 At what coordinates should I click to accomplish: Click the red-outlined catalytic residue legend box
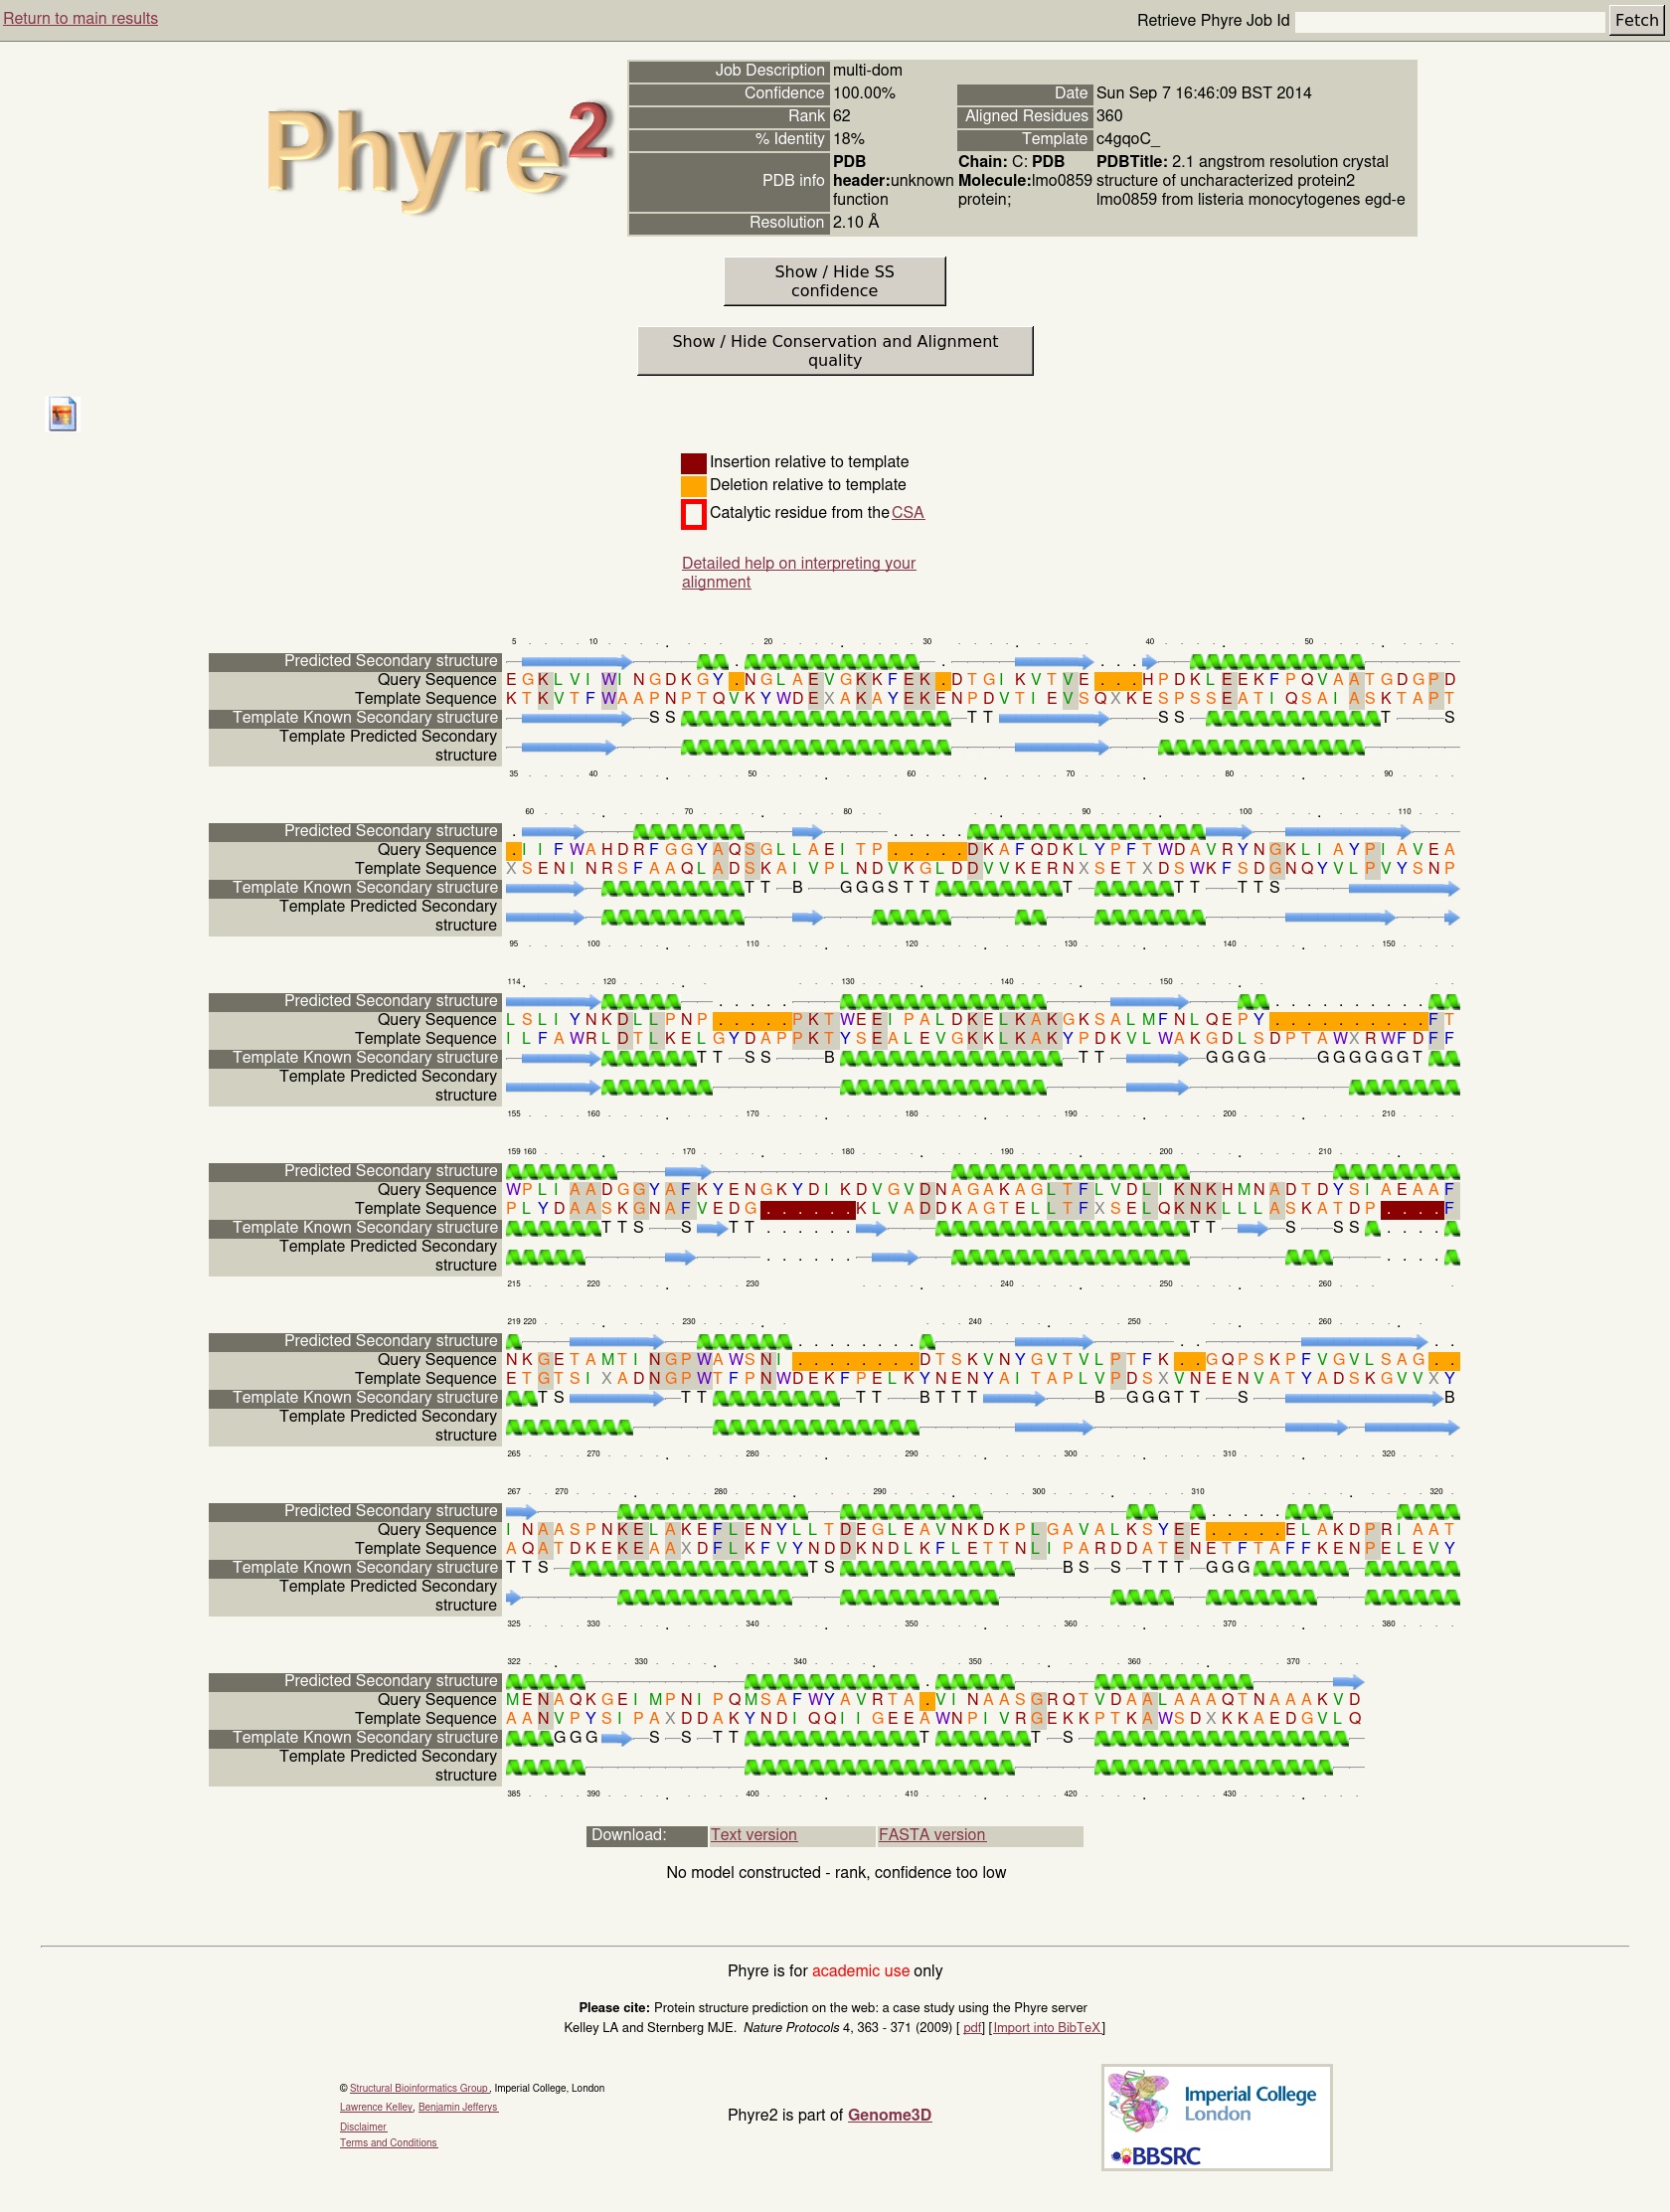pos(693,514)
